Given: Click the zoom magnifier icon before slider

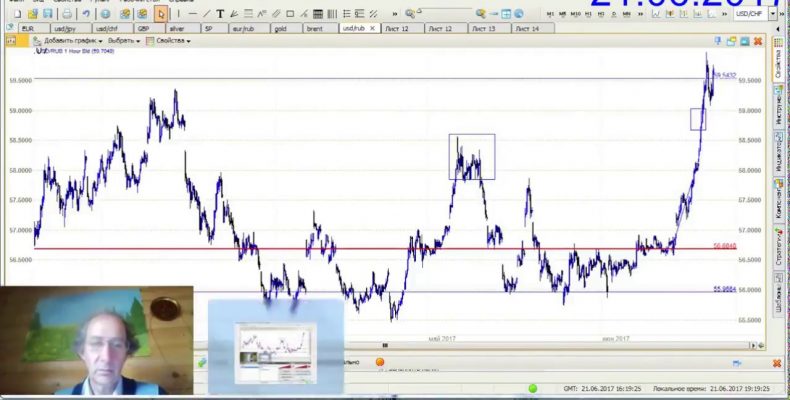Looking at the screenshot, I should point(410,14).
